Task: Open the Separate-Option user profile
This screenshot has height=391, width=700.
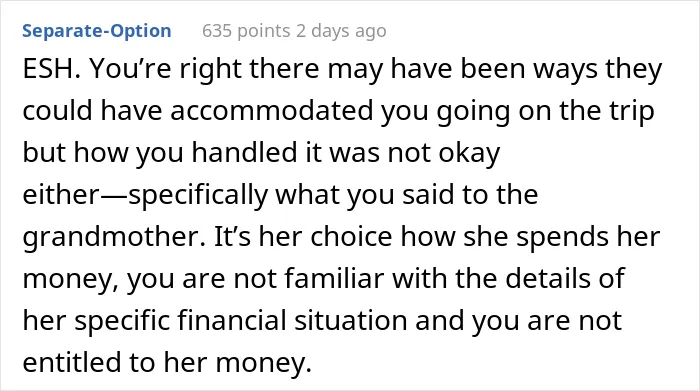Action: click(x=96, y=31)
